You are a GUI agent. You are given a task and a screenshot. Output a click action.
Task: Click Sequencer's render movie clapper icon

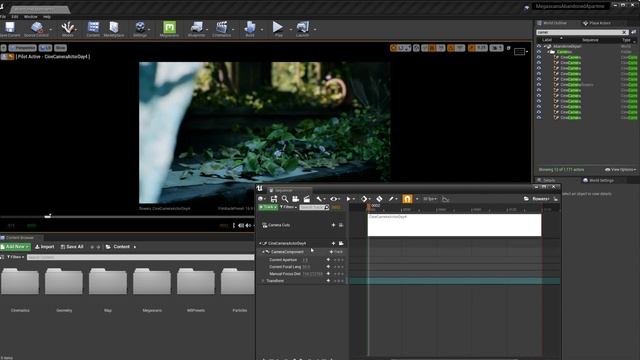point(307,199)
